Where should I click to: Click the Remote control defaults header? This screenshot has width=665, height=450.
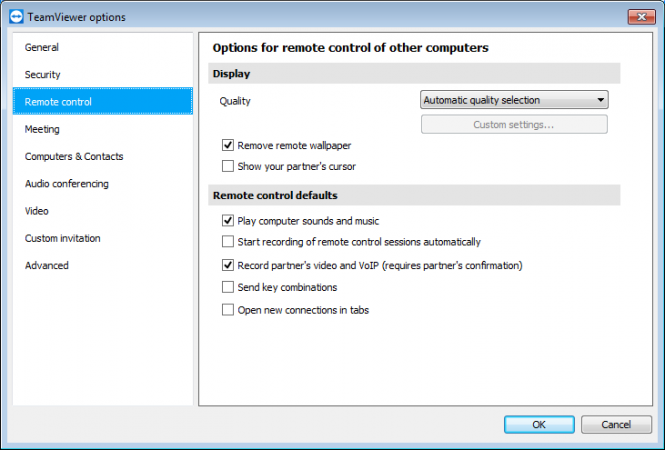tap(414, 195)
